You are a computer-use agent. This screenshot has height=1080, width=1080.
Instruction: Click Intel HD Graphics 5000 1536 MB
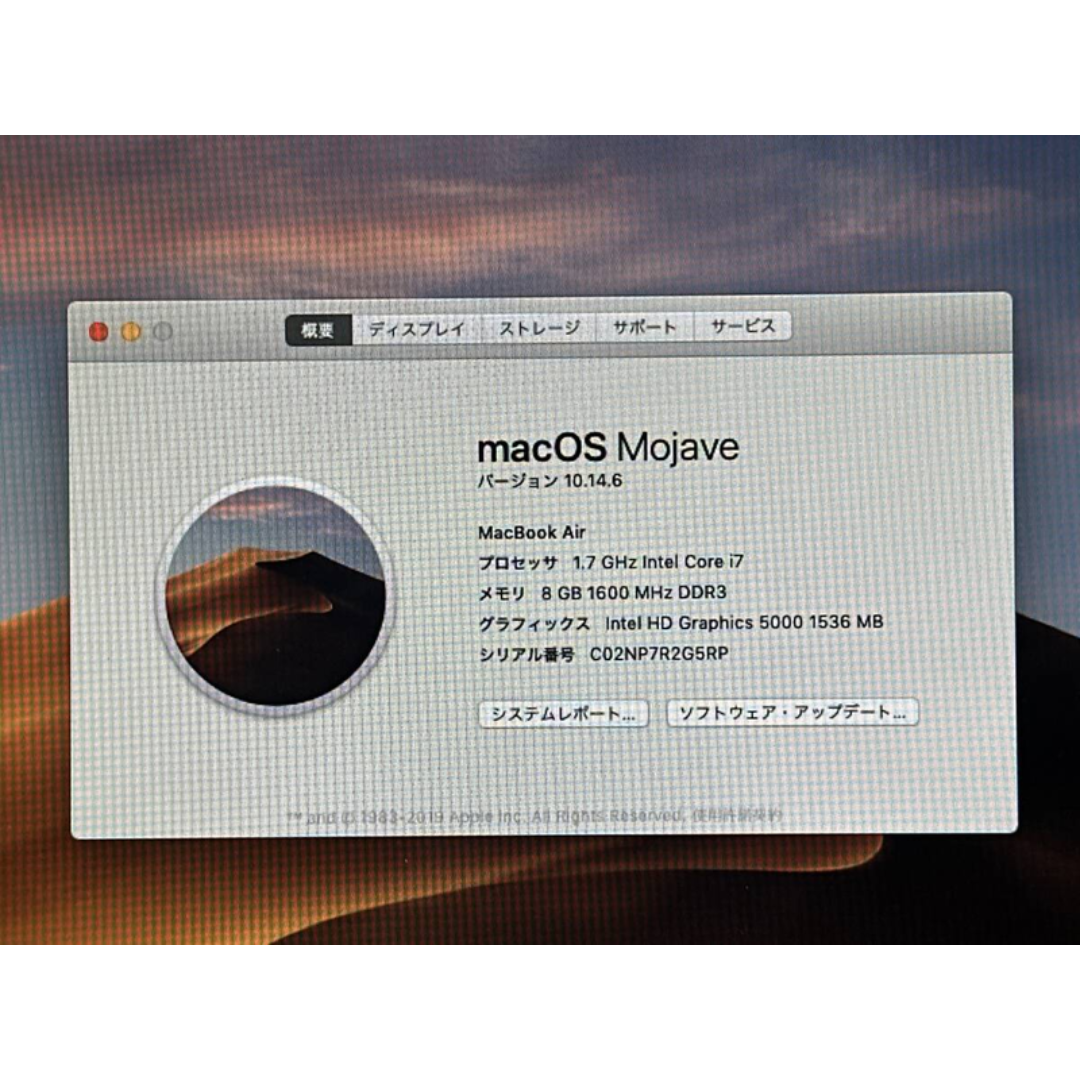click(x=744, y=623)
